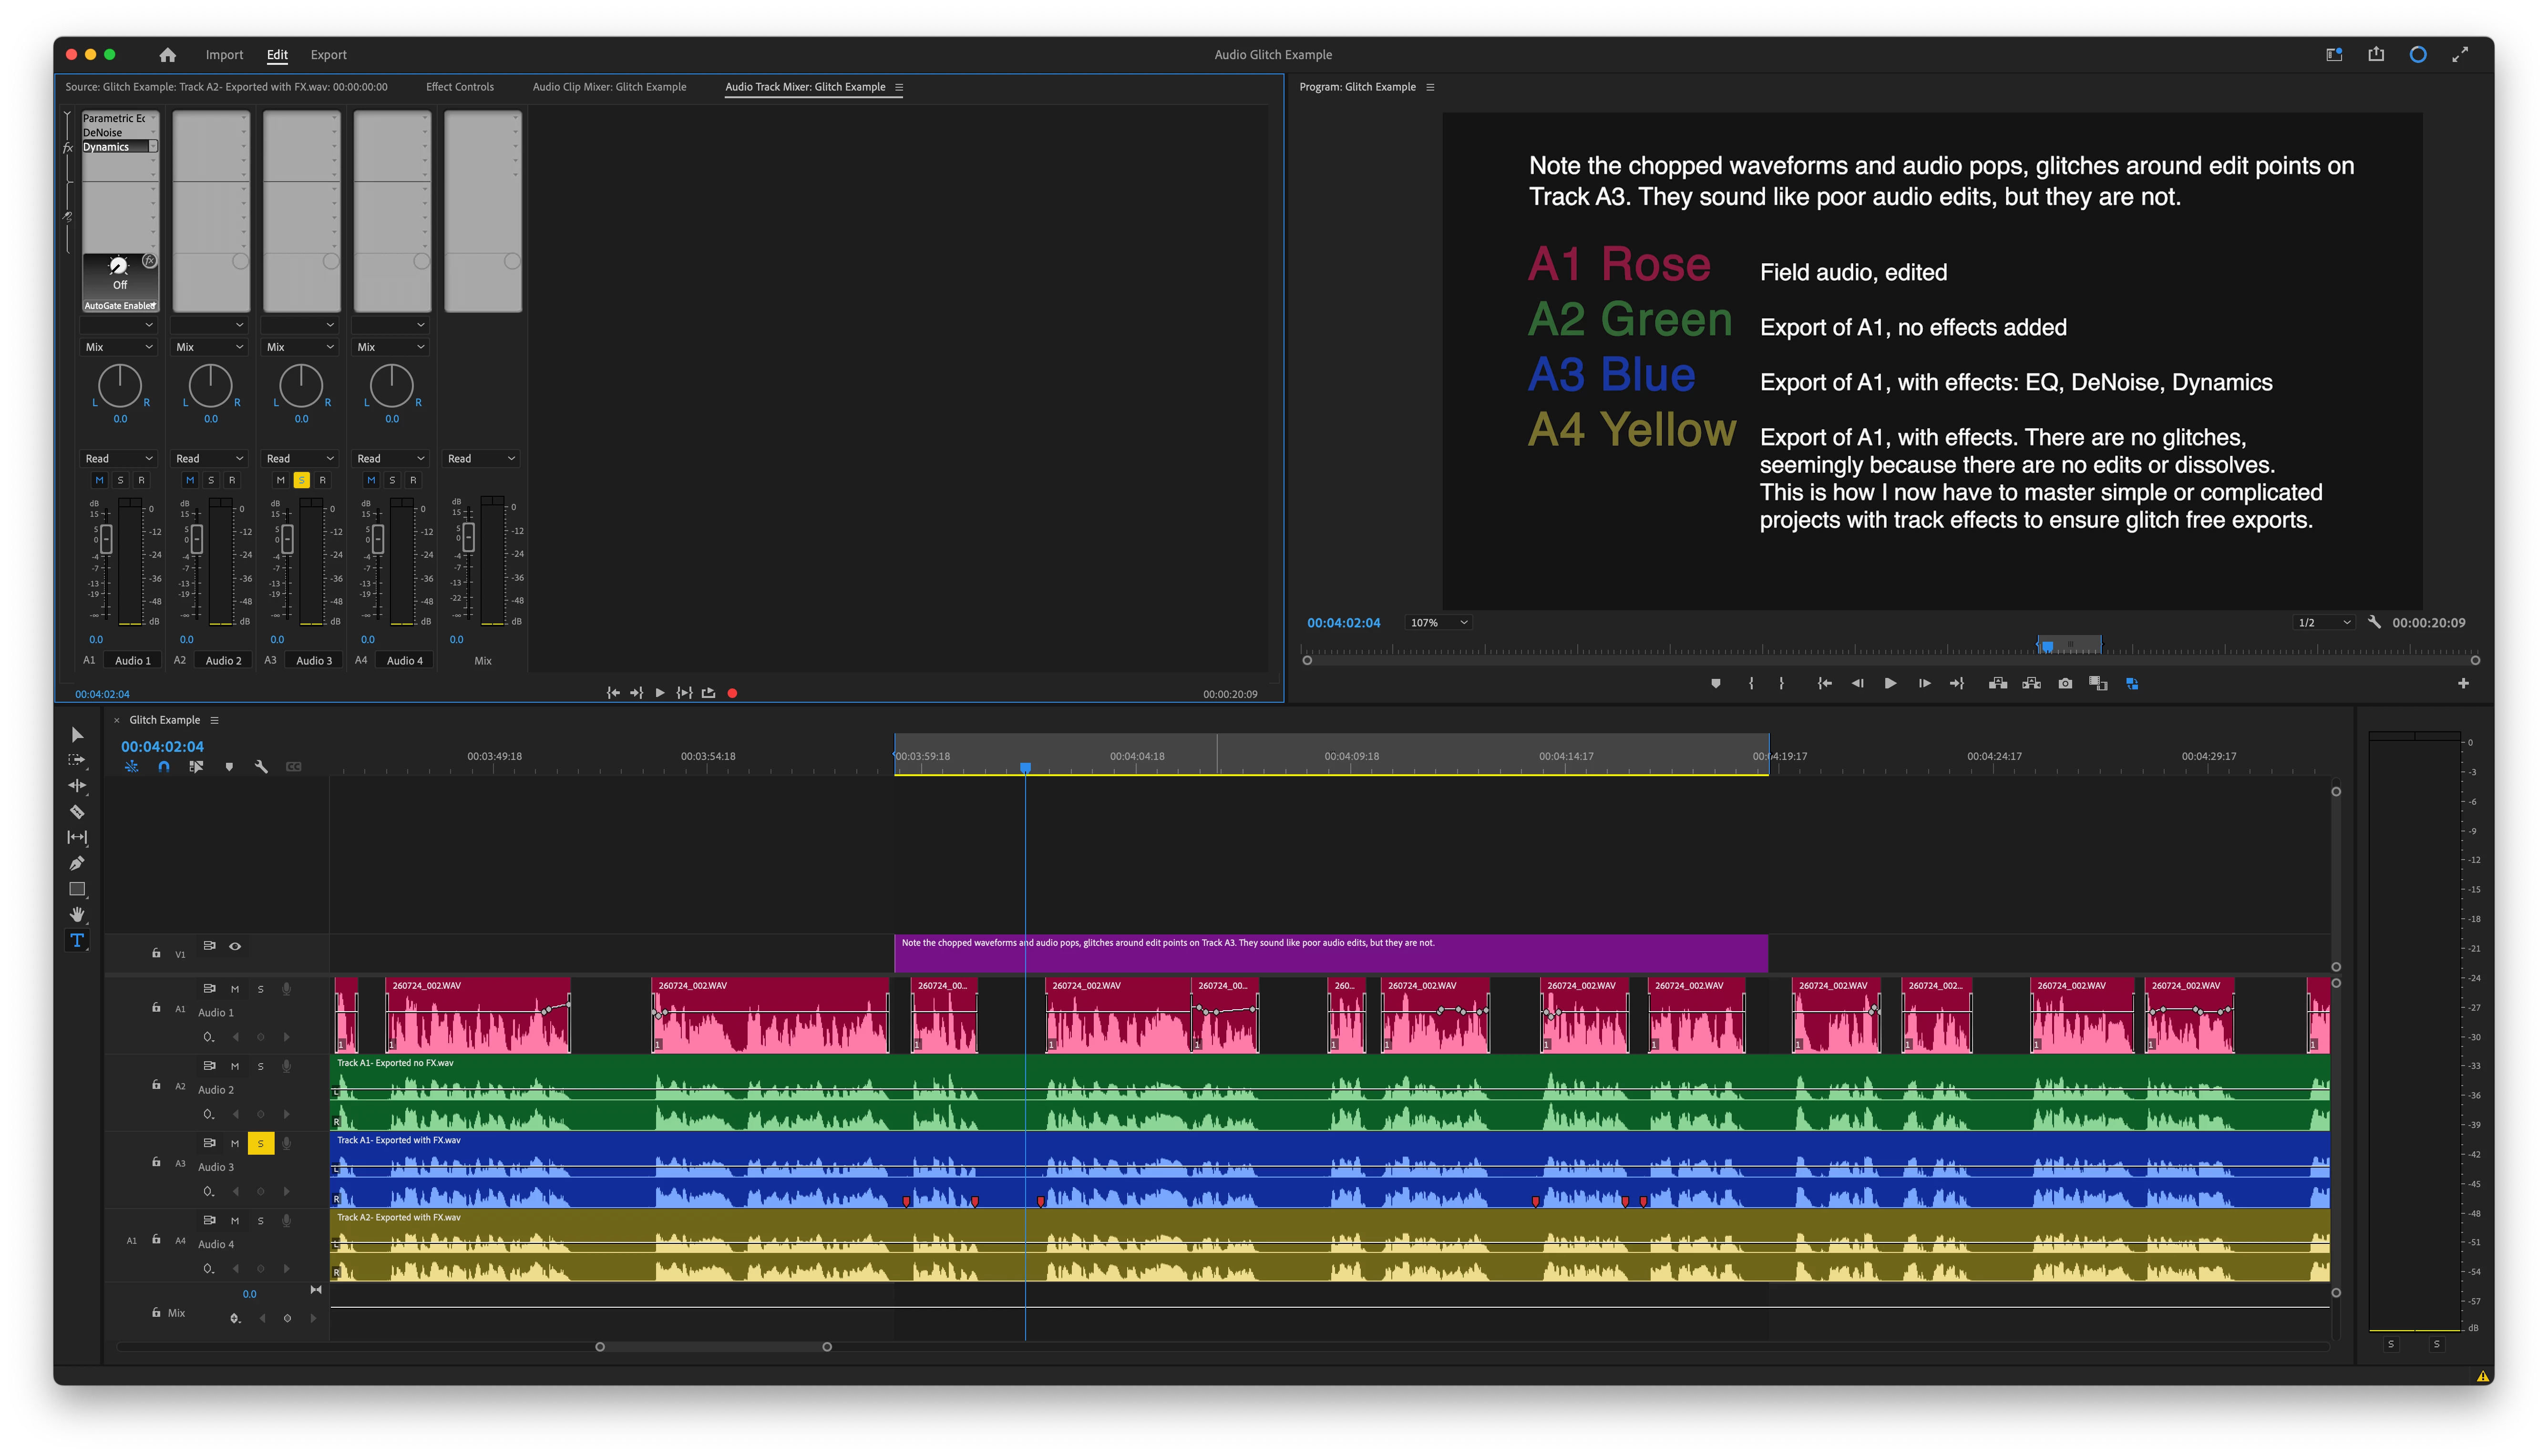
Task: Click the Home icon in header
Action: click(x=167, y=55)
